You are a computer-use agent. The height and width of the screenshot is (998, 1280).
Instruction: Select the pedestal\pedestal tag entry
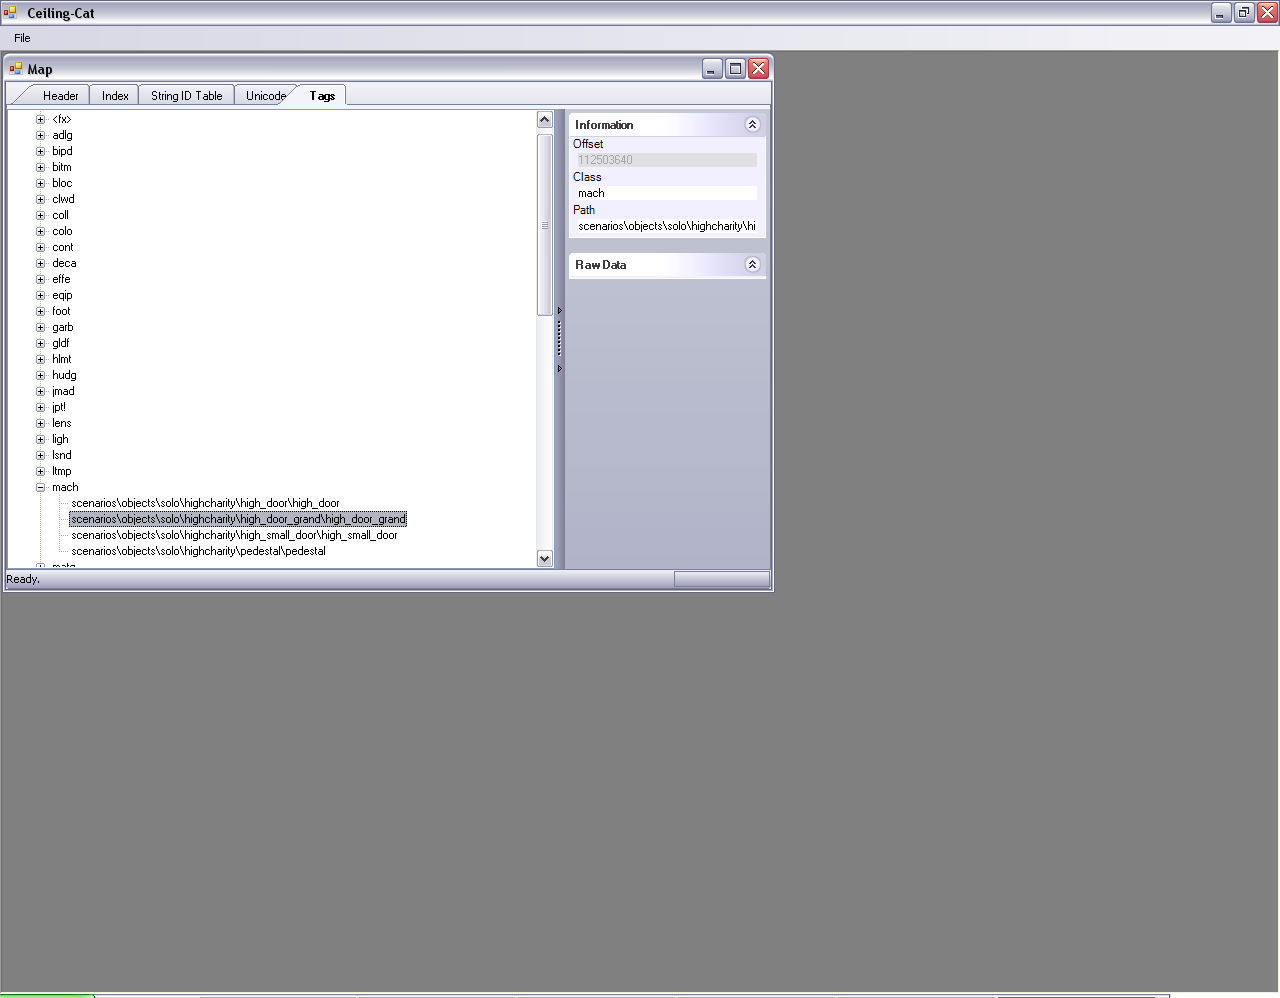[198, 551]
